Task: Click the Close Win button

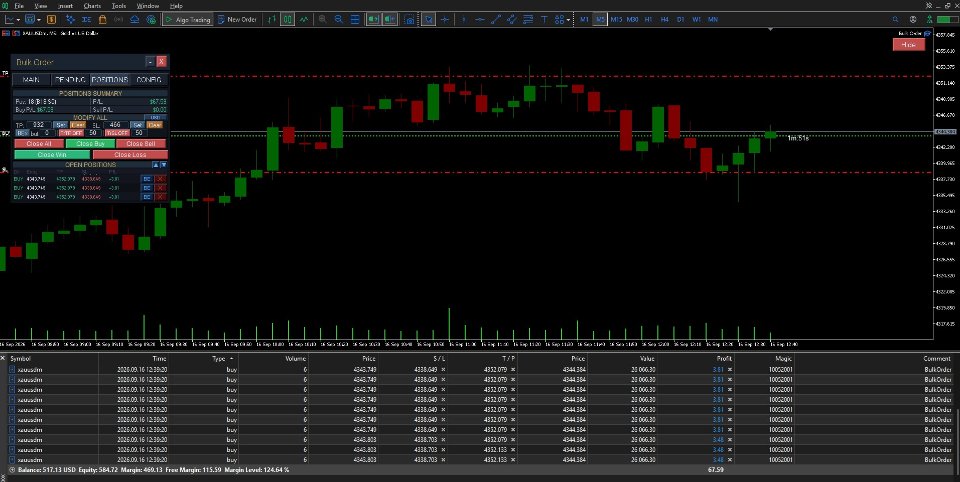Action: [52, 154]
